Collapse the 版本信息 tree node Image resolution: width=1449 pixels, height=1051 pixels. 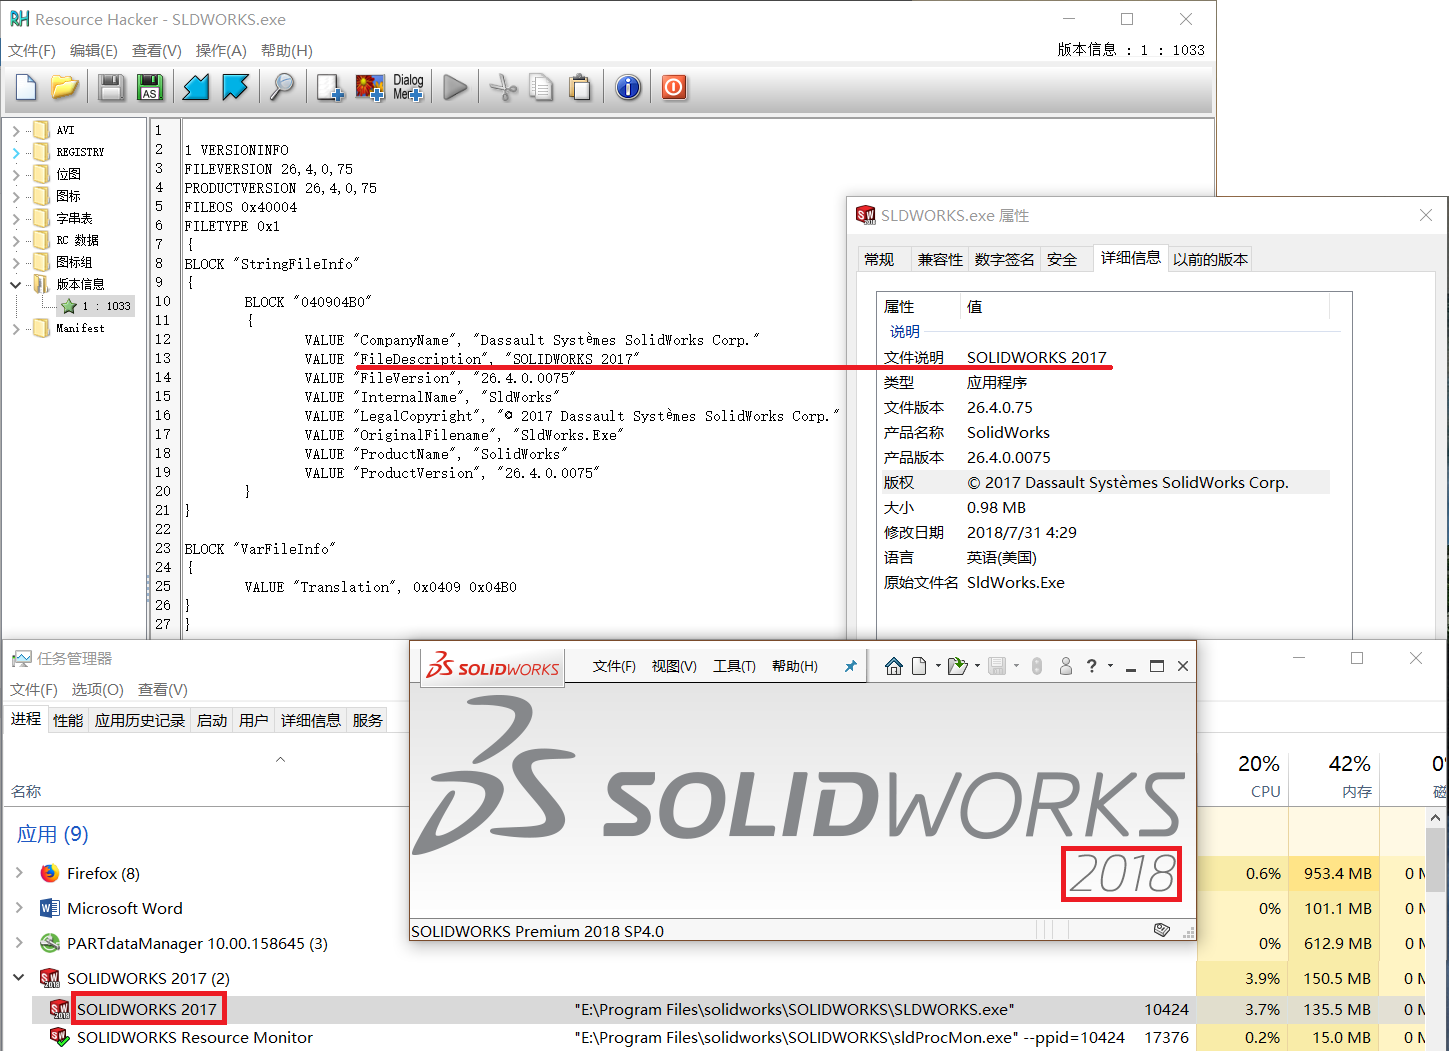(x=16, y=284)
